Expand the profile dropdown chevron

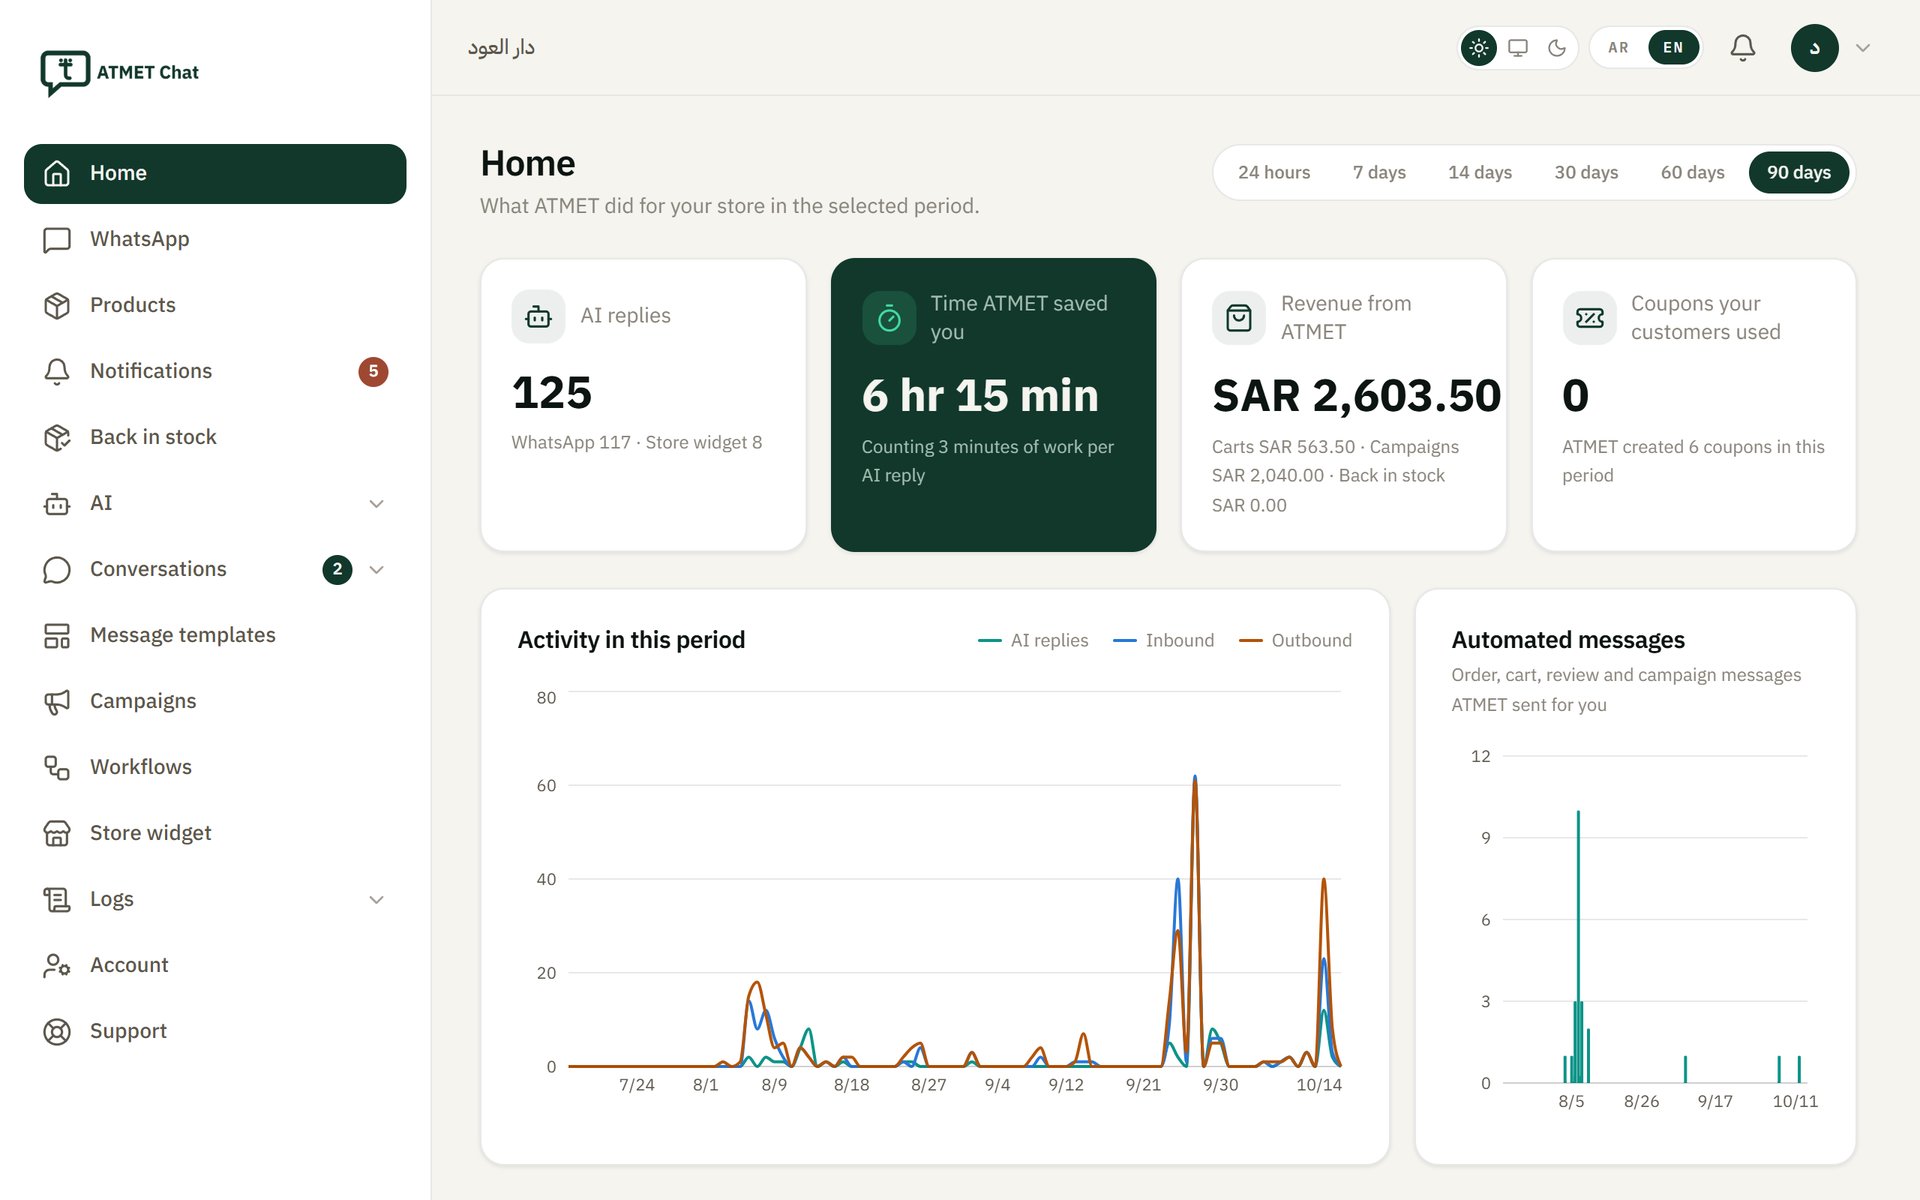[1863, 47]
